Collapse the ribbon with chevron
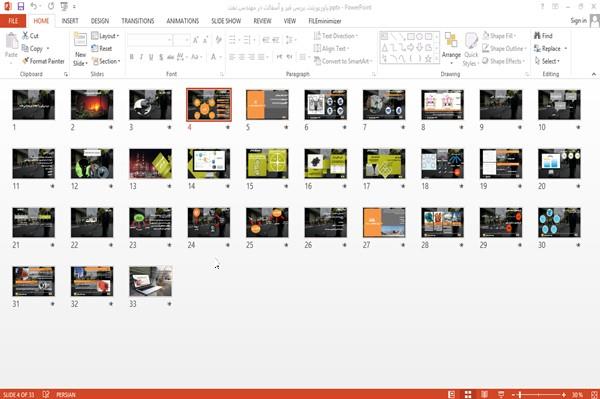600x399 pixels. (x=594, y=74)
